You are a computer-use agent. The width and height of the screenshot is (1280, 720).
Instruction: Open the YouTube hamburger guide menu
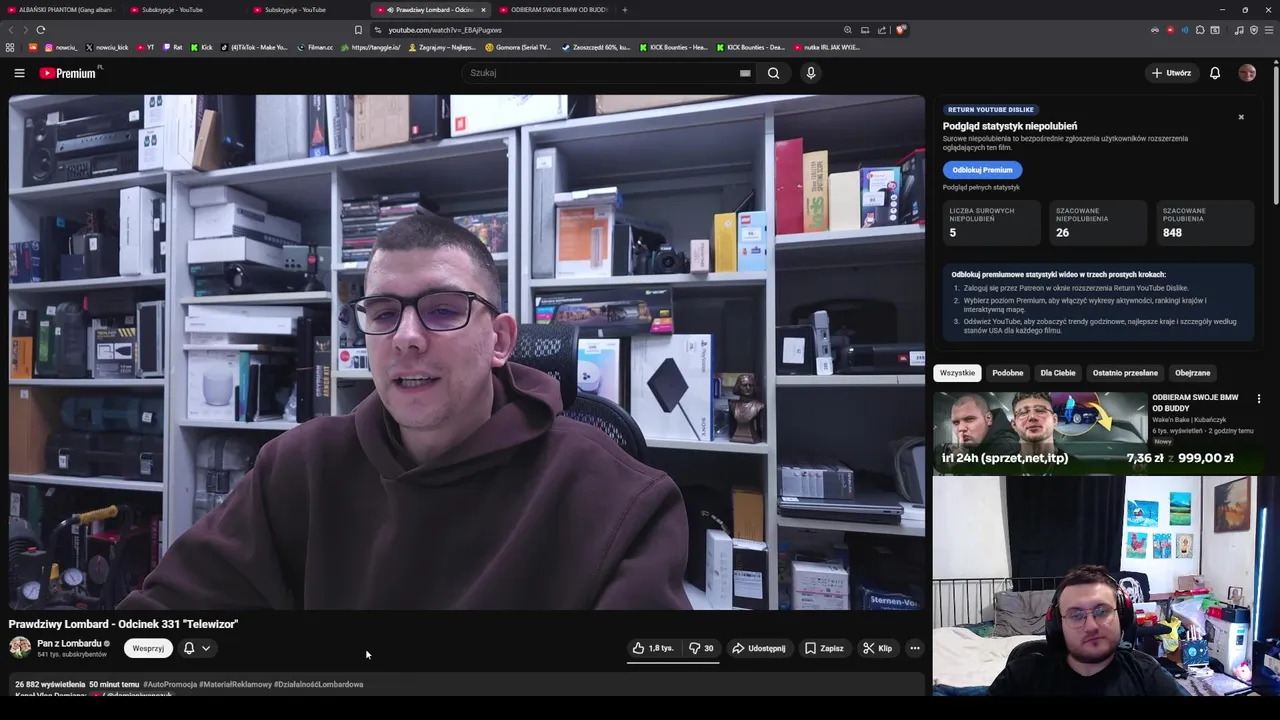[x=19, y=73]
